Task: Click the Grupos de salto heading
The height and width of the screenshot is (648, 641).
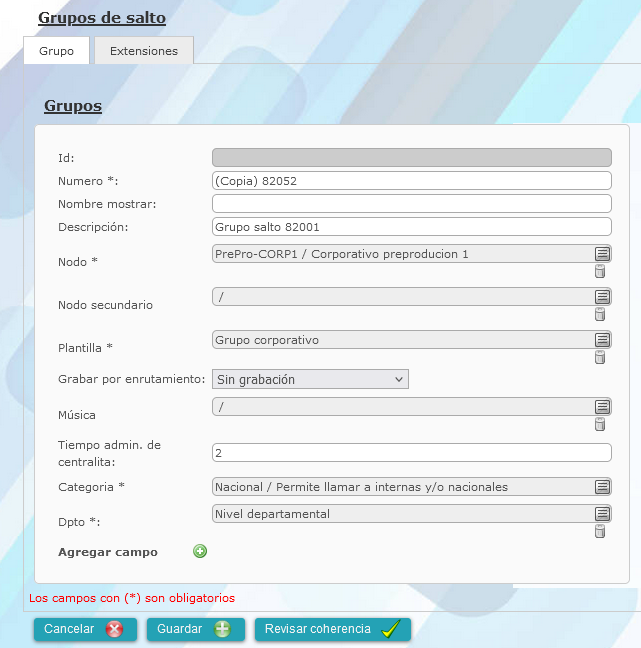Action: pos(102,18)
